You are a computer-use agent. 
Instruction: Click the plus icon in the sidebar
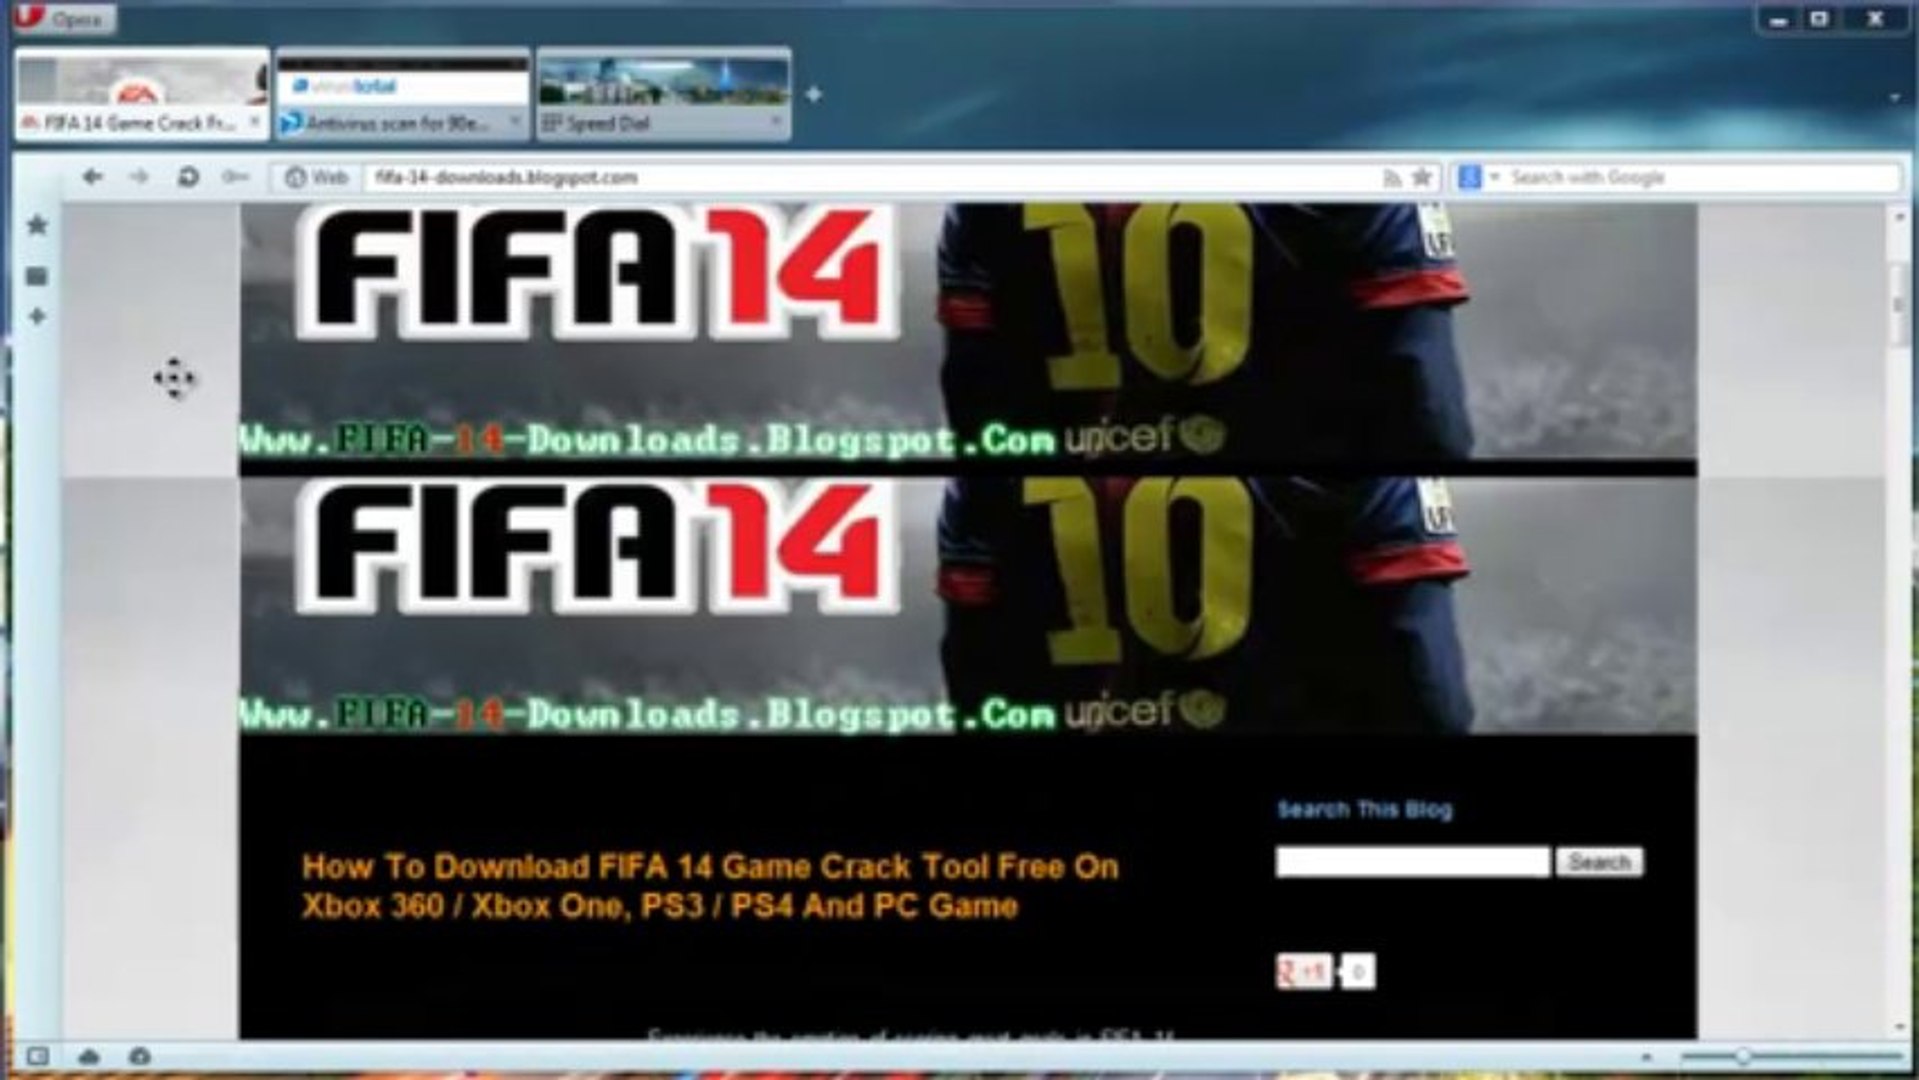pyautogui.click(x=37, y=317)
